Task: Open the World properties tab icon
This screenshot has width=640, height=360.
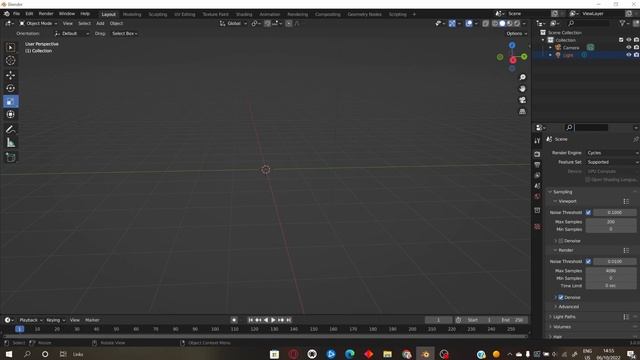Action: [x=537, y=197]
